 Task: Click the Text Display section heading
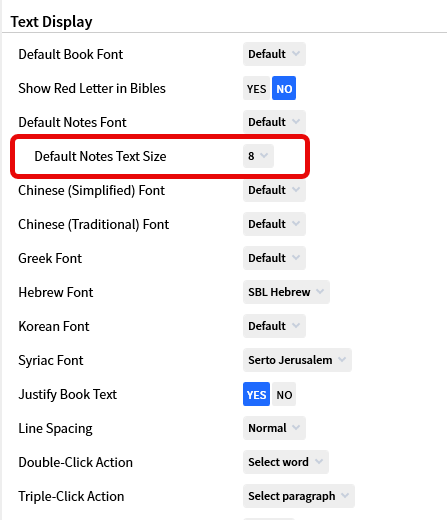point(51,22)
